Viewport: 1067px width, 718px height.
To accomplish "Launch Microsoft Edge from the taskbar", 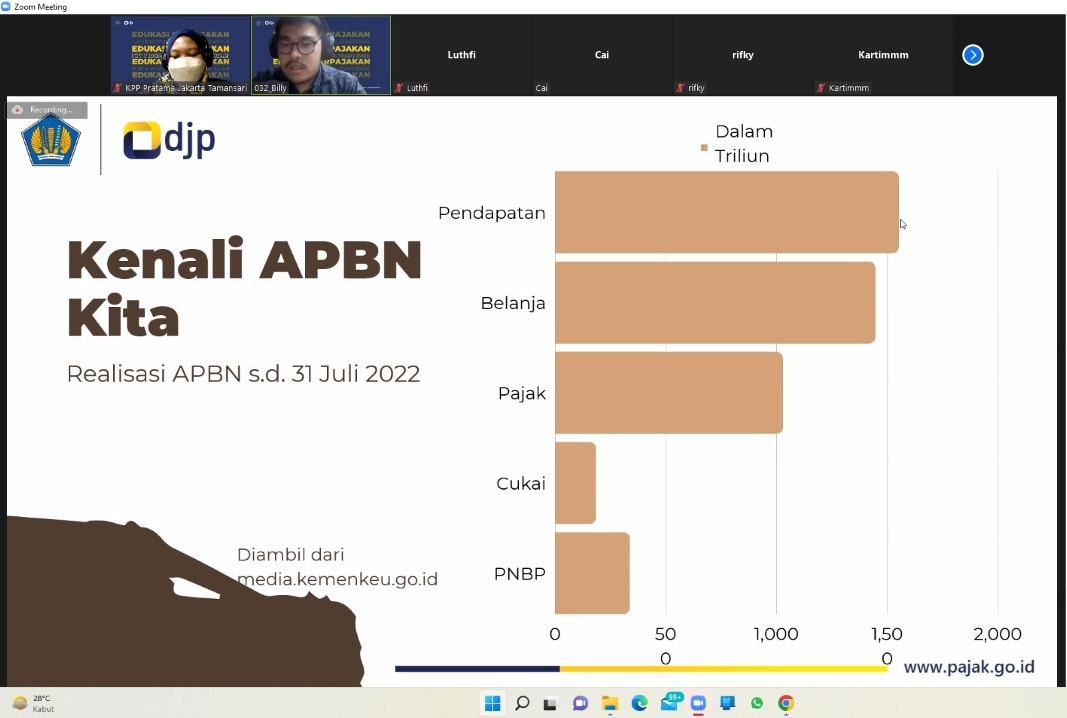I will (639, 703).
